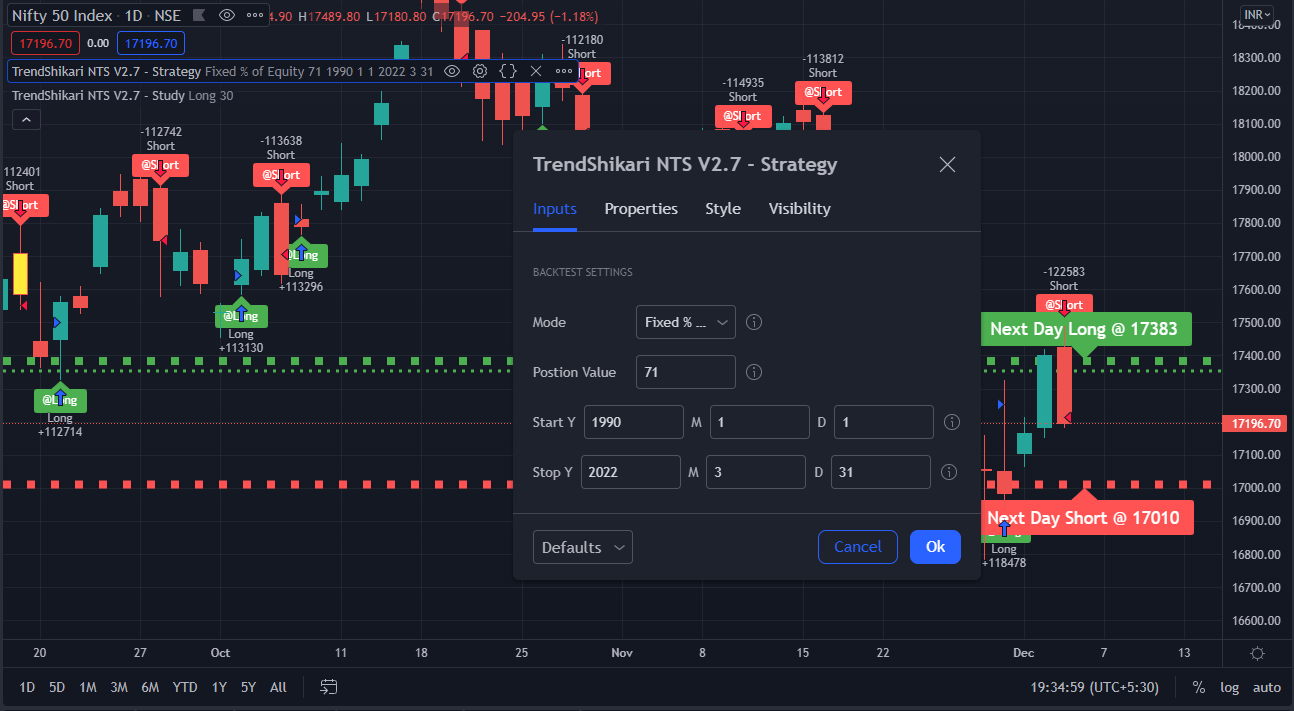Viewport: 1294px width, 711px height.
Task: Click the price axis label 17196.70
Action: click(x=1254, y=424)
